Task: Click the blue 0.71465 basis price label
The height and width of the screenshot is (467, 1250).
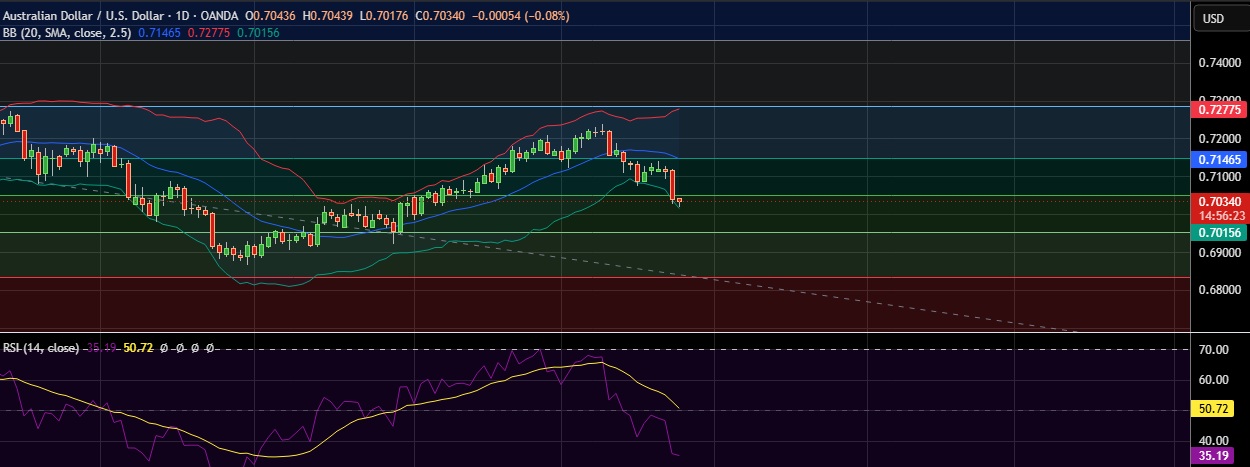Action: pyautogui.click(x=1219, y=159)
